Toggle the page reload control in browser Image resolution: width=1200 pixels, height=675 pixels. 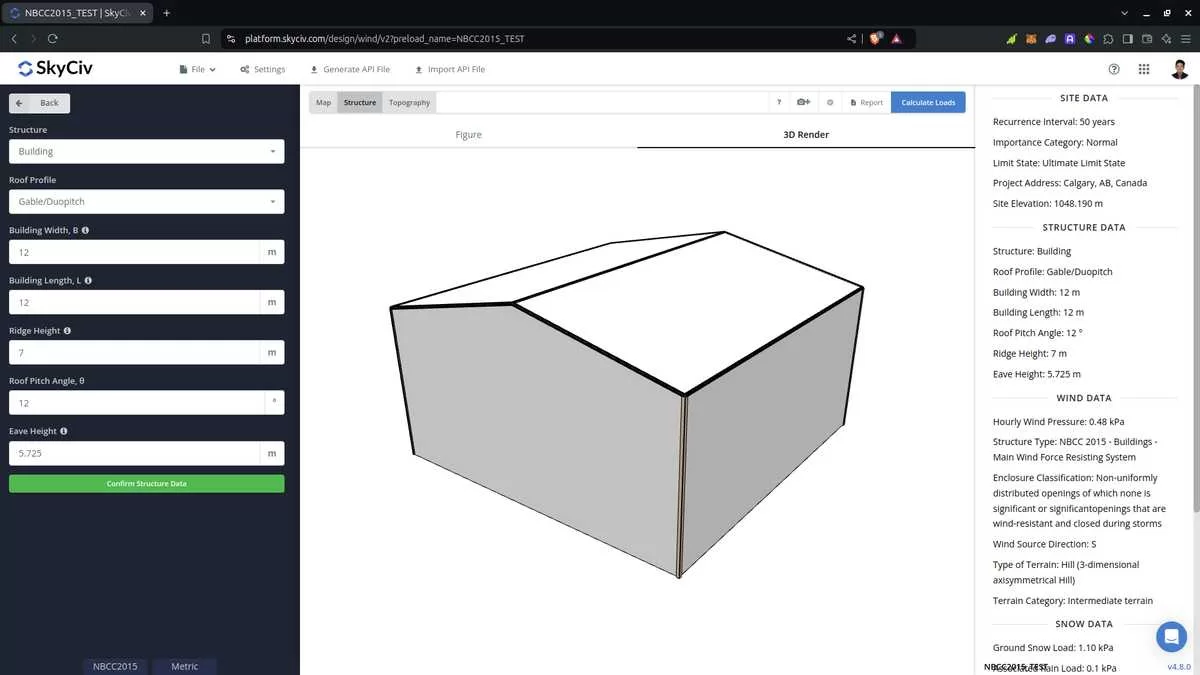coord(52,38)
